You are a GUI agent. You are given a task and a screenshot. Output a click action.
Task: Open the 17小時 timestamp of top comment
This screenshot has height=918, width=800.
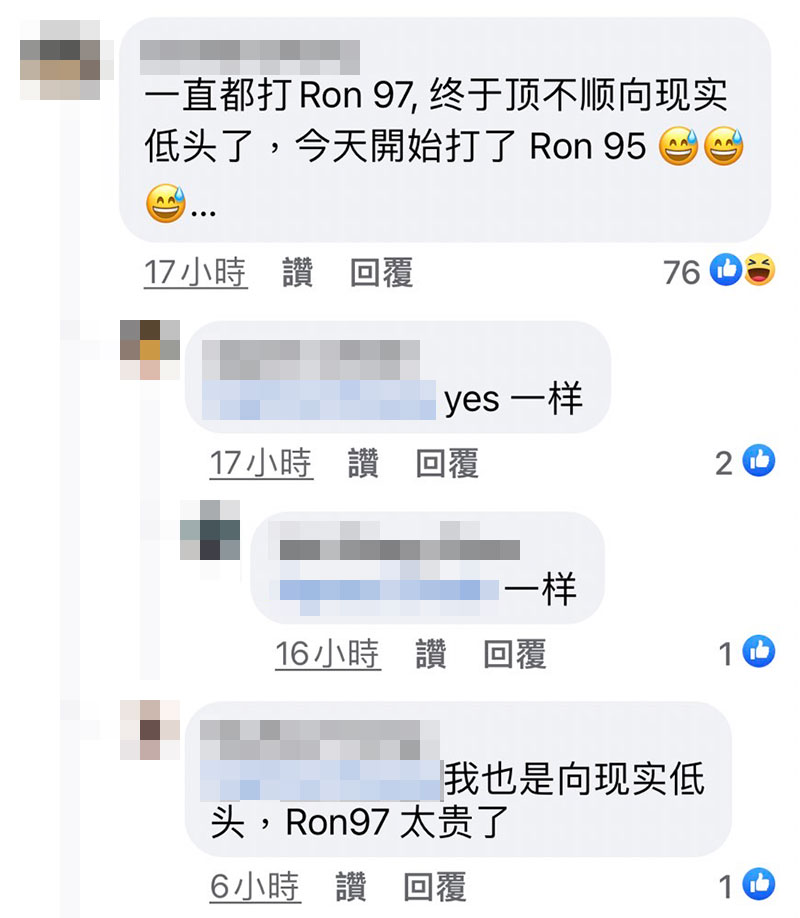[x=195, y=272]
